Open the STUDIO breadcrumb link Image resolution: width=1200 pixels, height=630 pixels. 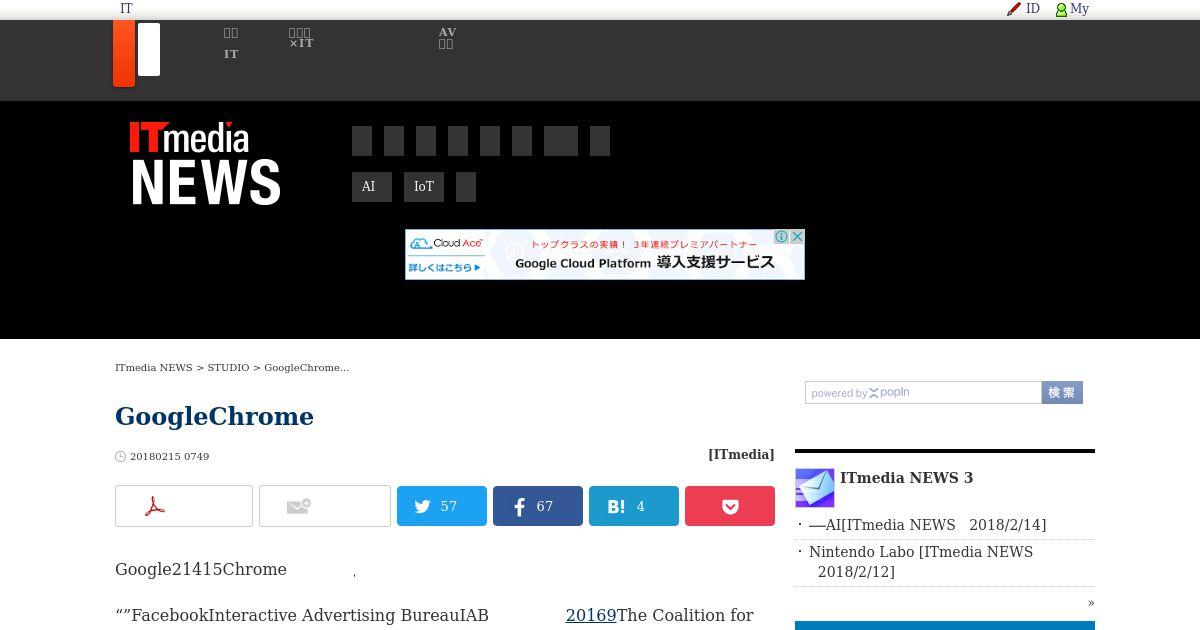[228, 368]
